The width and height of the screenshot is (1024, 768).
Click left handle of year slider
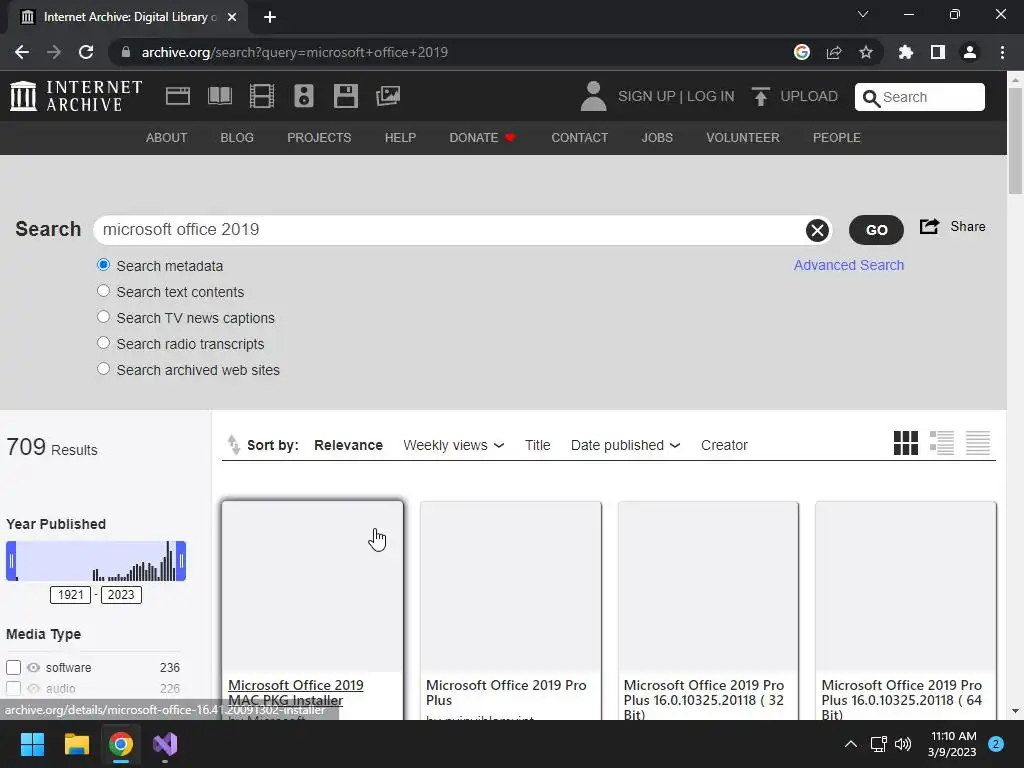coord(11,561)
